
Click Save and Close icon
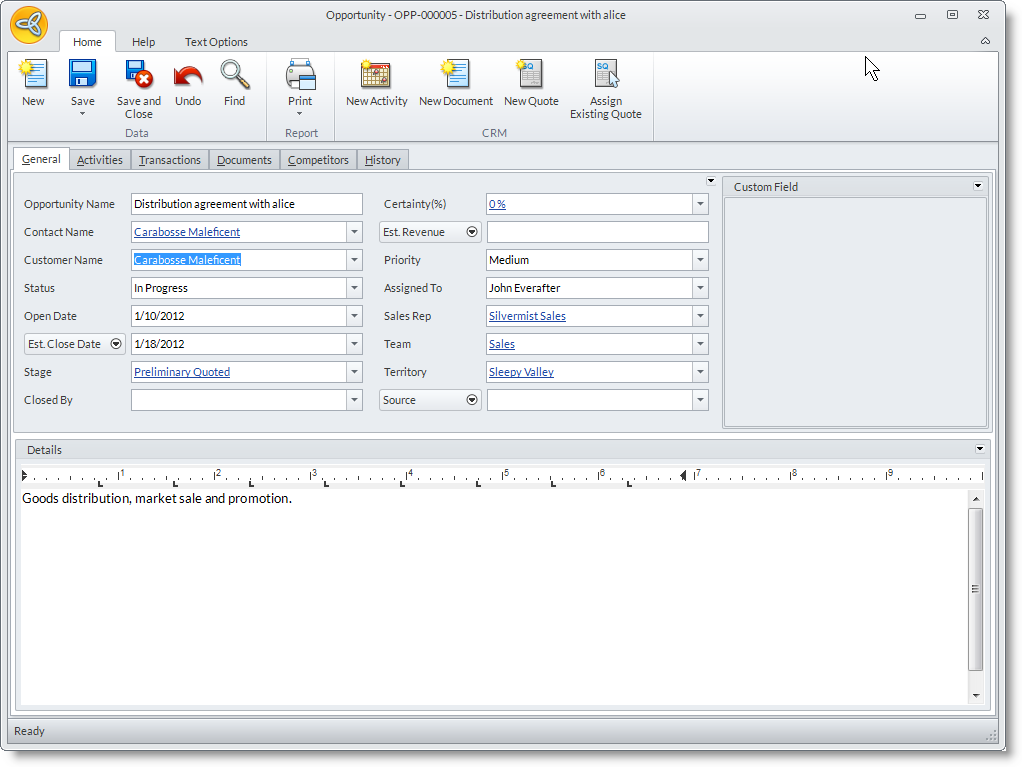coord(138,75)
